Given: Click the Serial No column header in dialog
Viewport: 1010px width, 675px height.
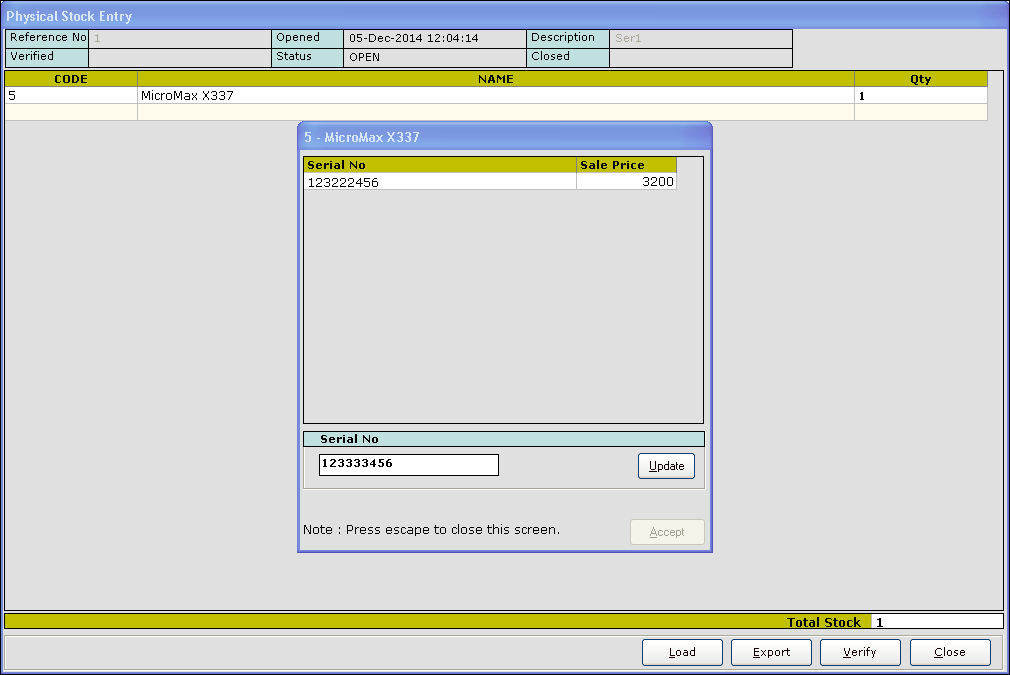Looking at the screenshot, I should pyautogui.click(x=440, y=165).
